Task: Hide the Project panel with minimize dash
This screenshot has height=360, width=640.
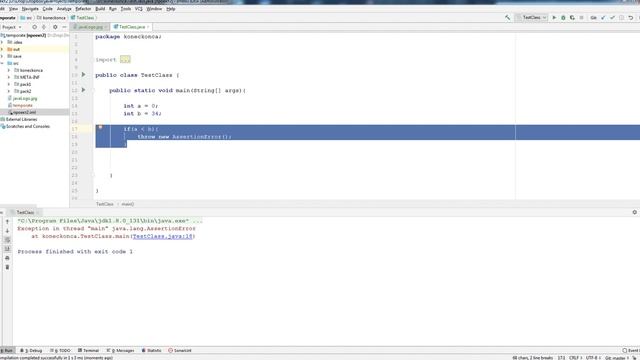Action: [64, 27]
